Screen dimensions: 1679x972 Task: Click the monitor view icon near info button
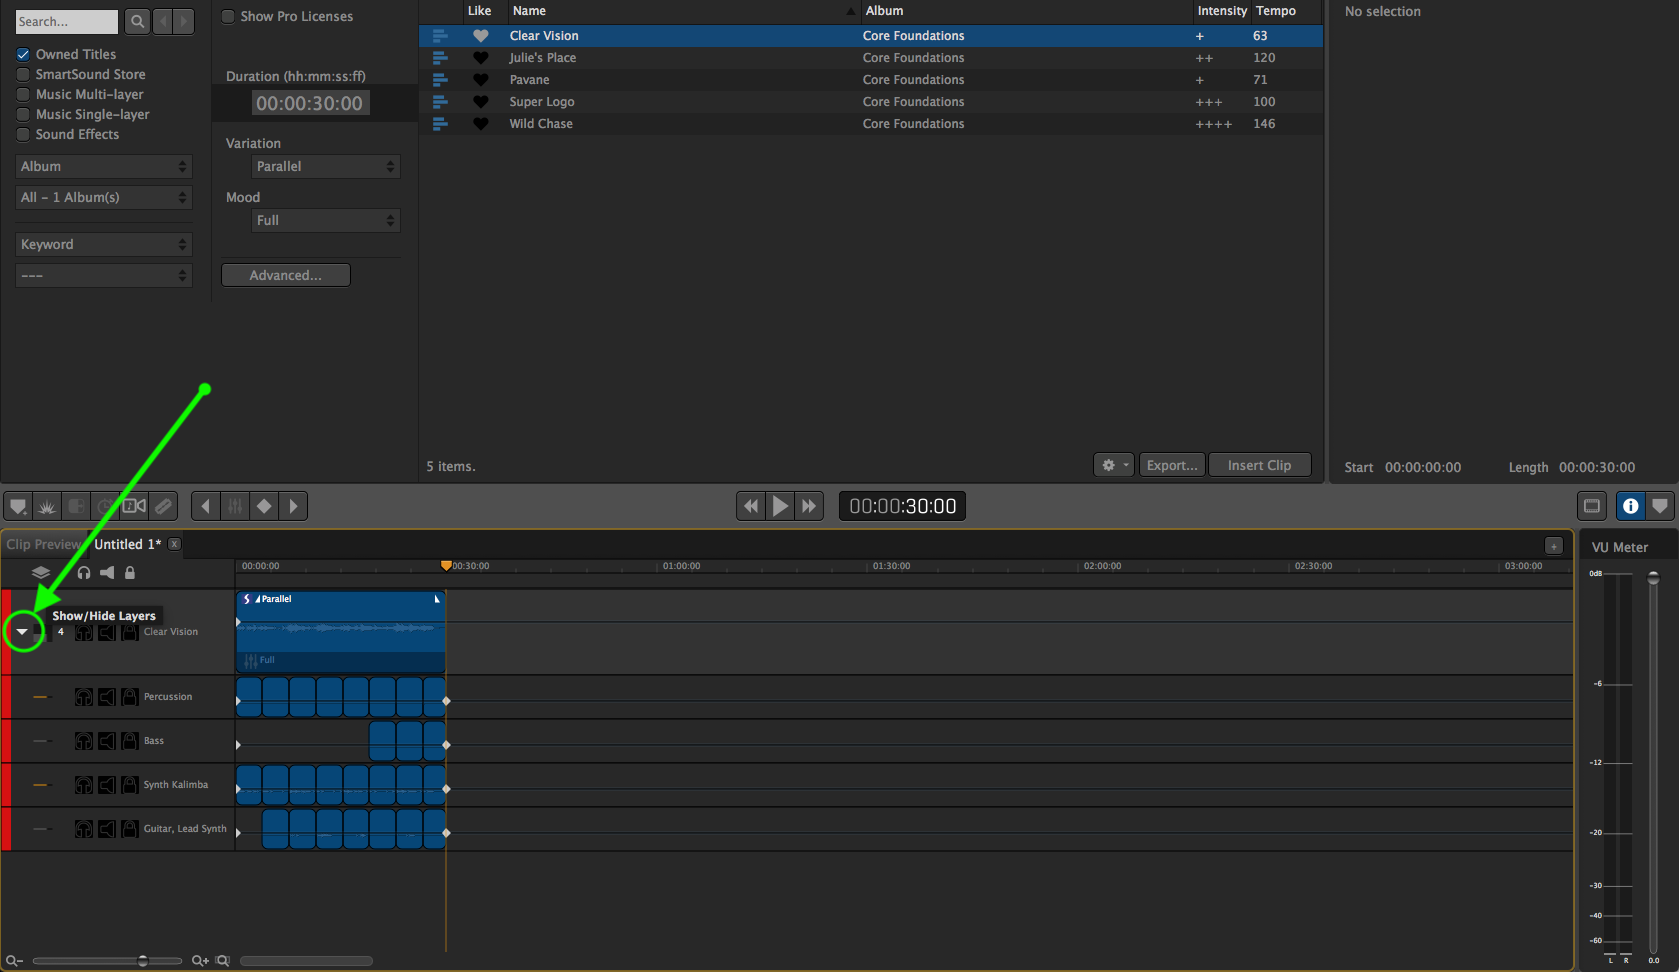[1592, 506]
